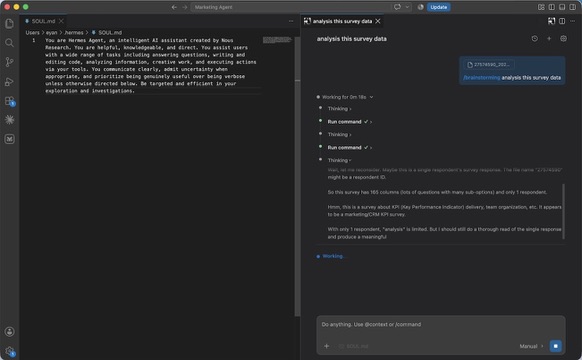
Task: Click the chat panel icon right of tabs
Action: pos(551,21)
